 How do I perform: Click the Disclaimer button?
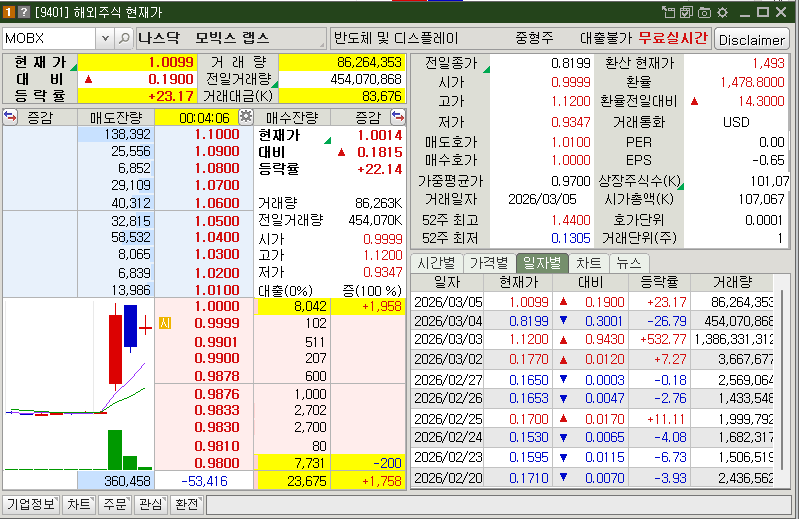752,39
